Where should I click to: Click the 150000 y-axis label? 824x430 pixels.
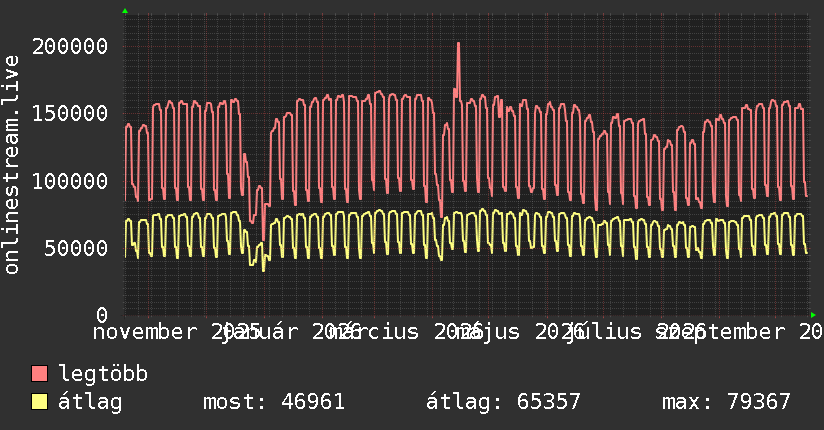pos(70,114)
